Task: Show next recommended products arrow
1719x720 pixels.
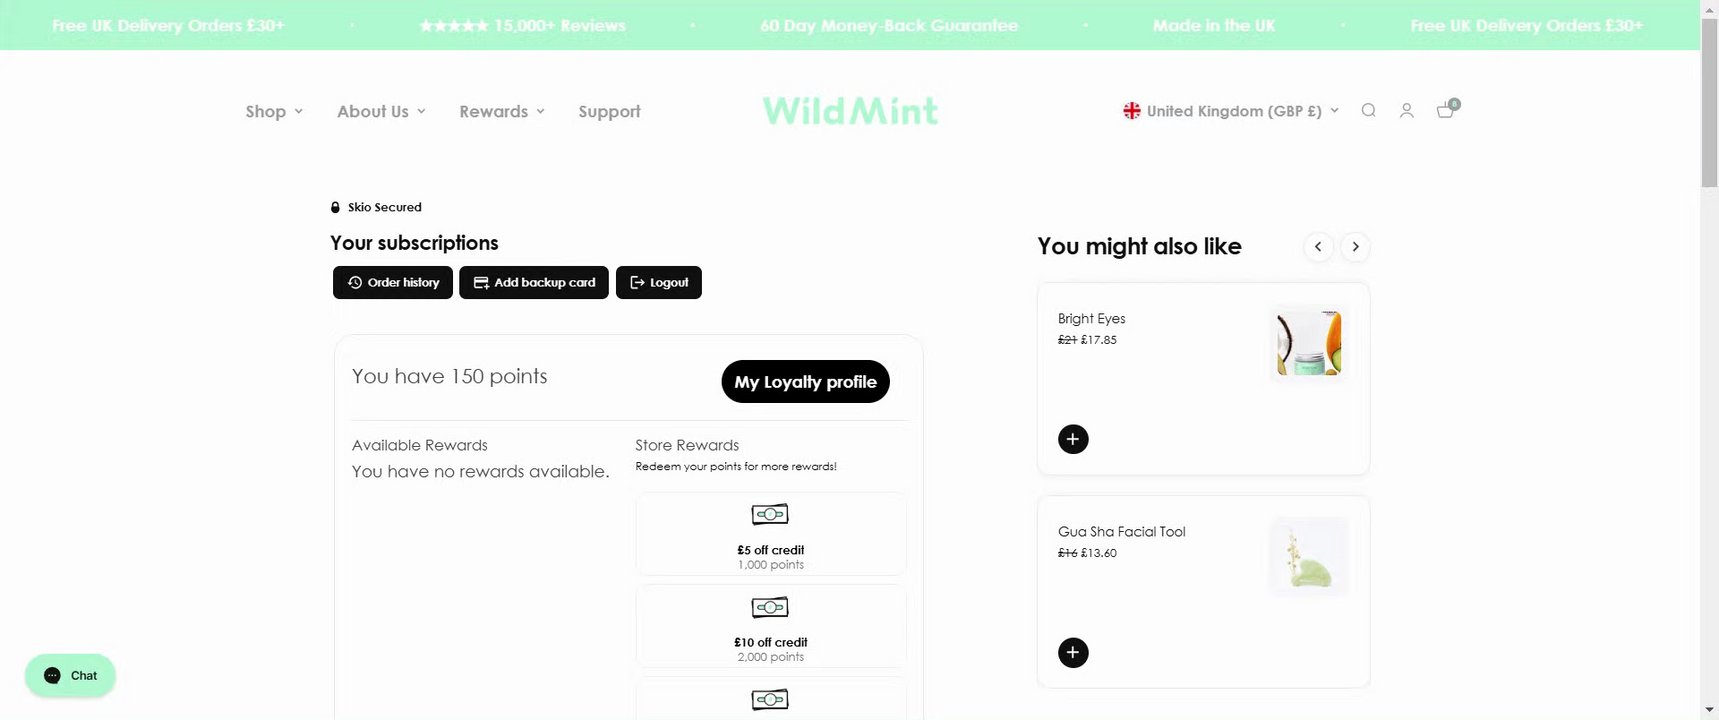Action: (1355, 247)
